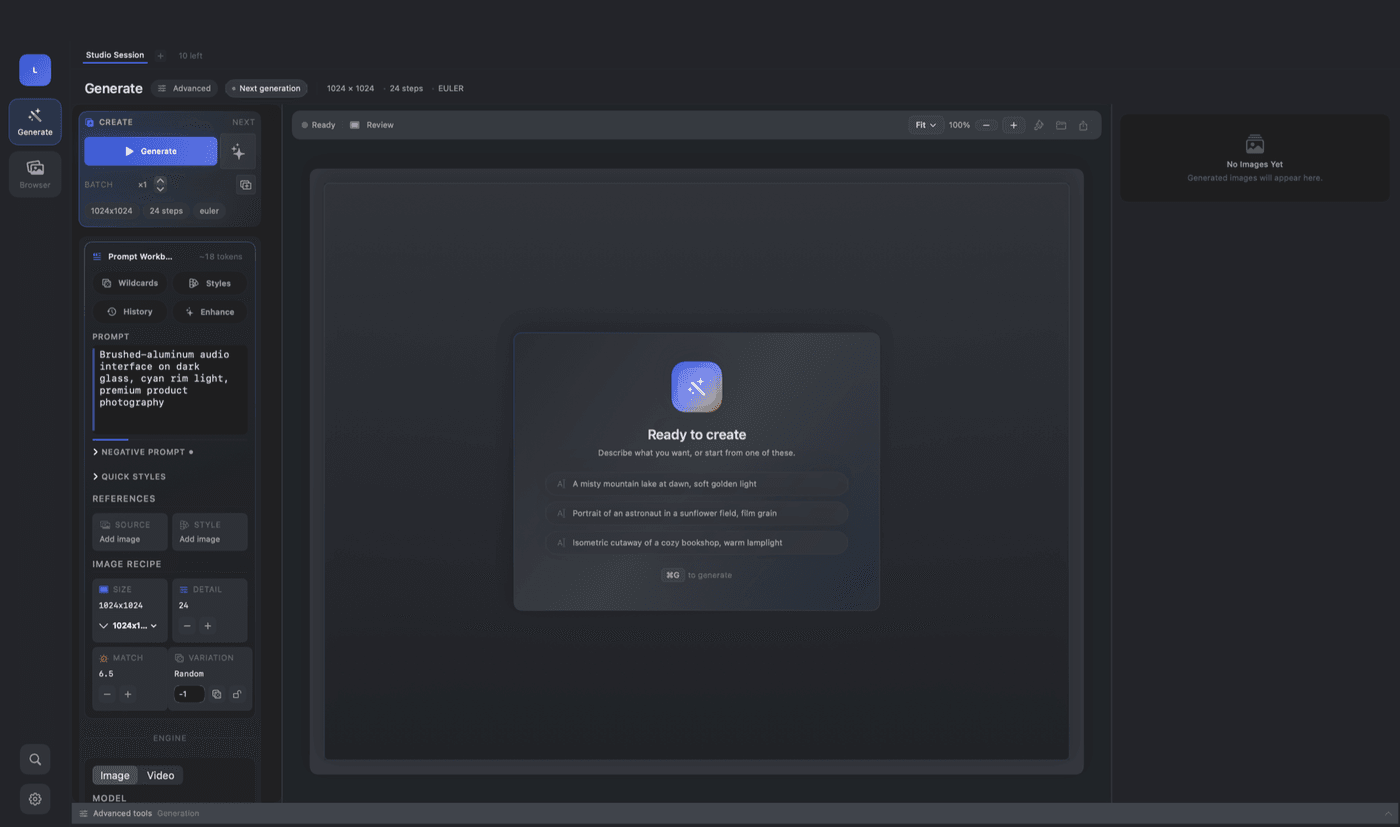Open settings with the gear icon
The image size is (1400, 827).
(x=35, y=799)
